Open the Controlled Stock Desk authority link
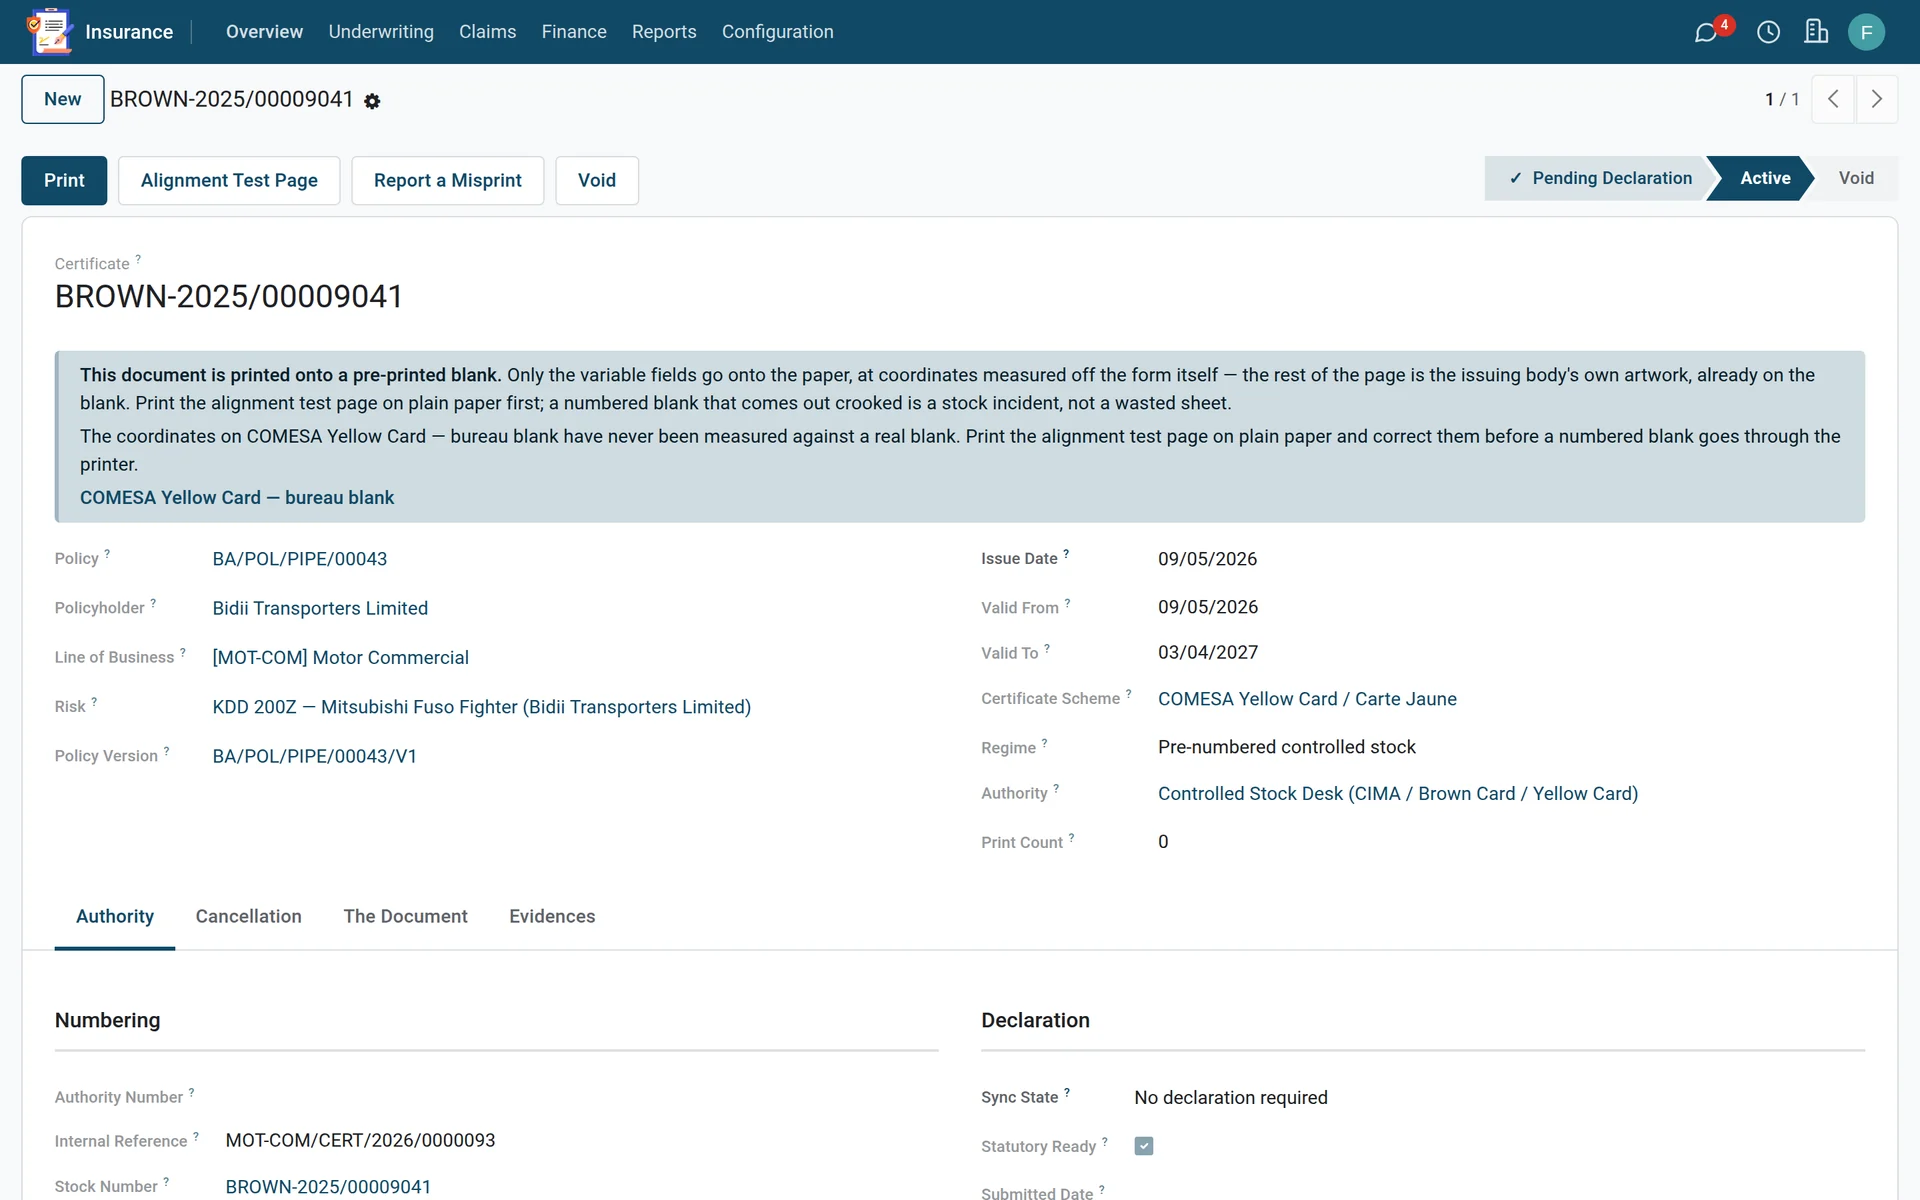The height and width of the screenshot is (1200, 1920). [1398, 793]
